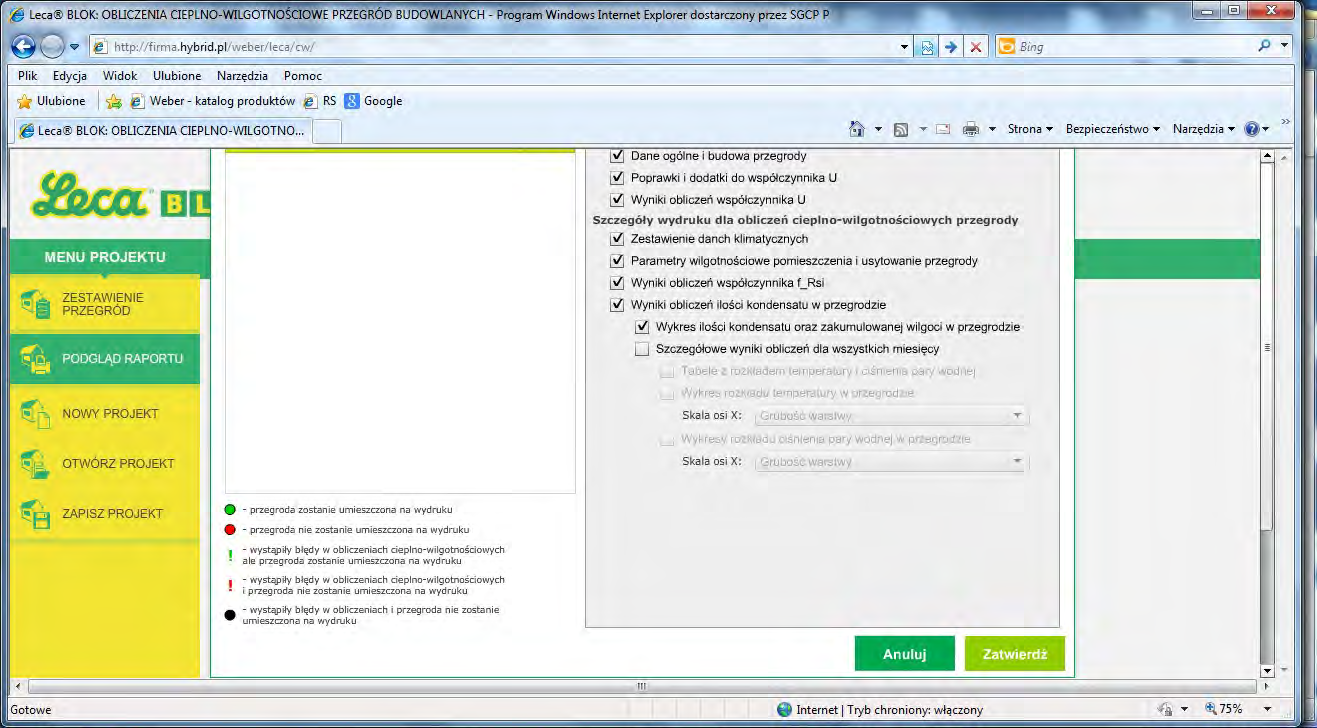
Task: Uncheck Poprawki i dodatki do współczynnika U
Action: pos(617,178)
